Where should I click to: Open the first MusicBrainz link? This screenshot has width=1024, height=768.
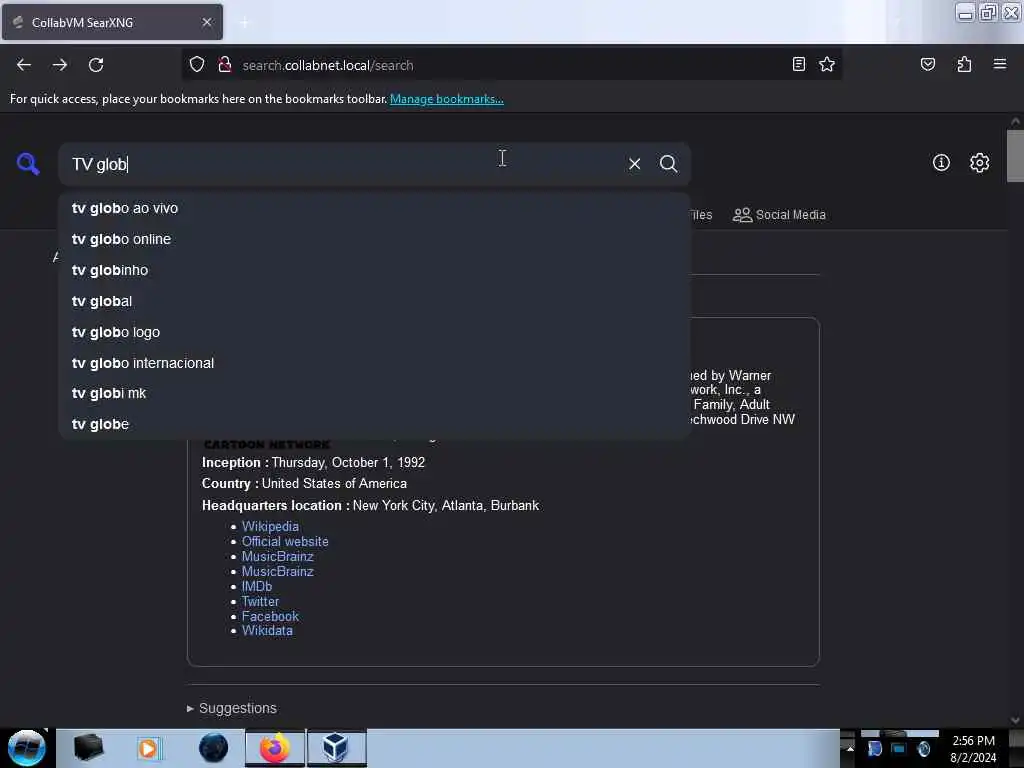click(278, 556)
